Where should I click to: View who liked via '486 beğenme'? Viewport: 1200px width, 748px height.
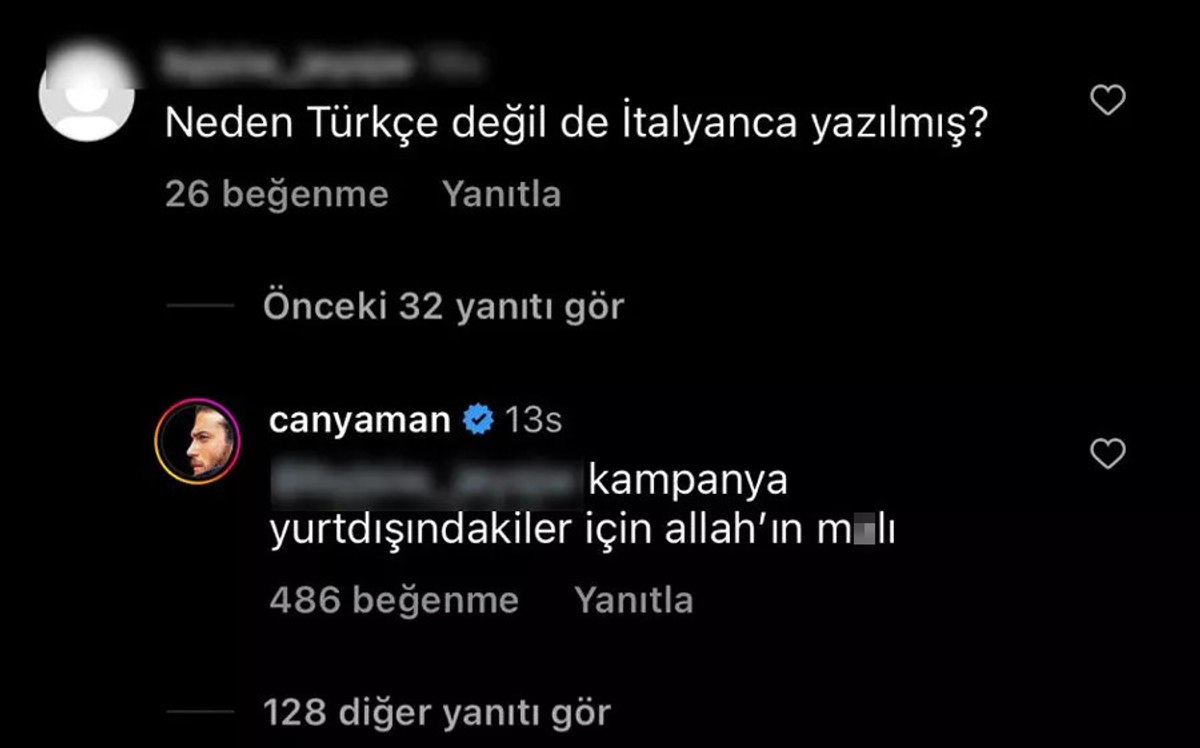tap(394, 600)
